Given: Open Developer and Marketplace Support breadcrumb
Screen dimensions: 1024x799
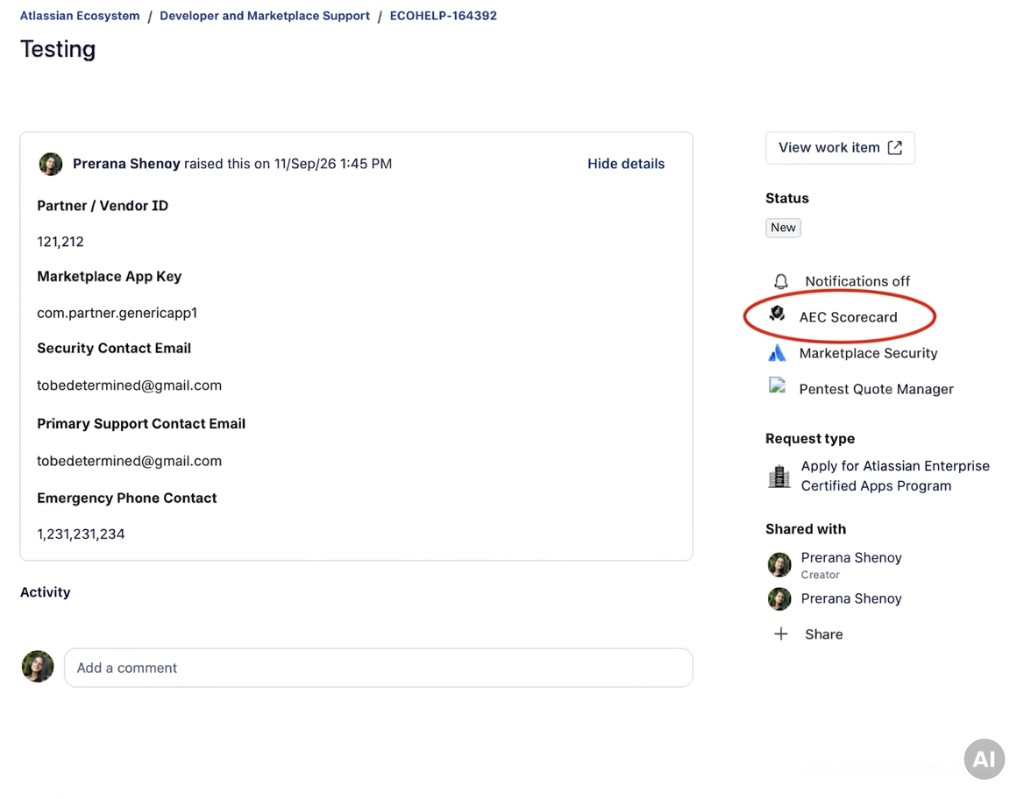Looking at the screenshot, I should 264,16.
